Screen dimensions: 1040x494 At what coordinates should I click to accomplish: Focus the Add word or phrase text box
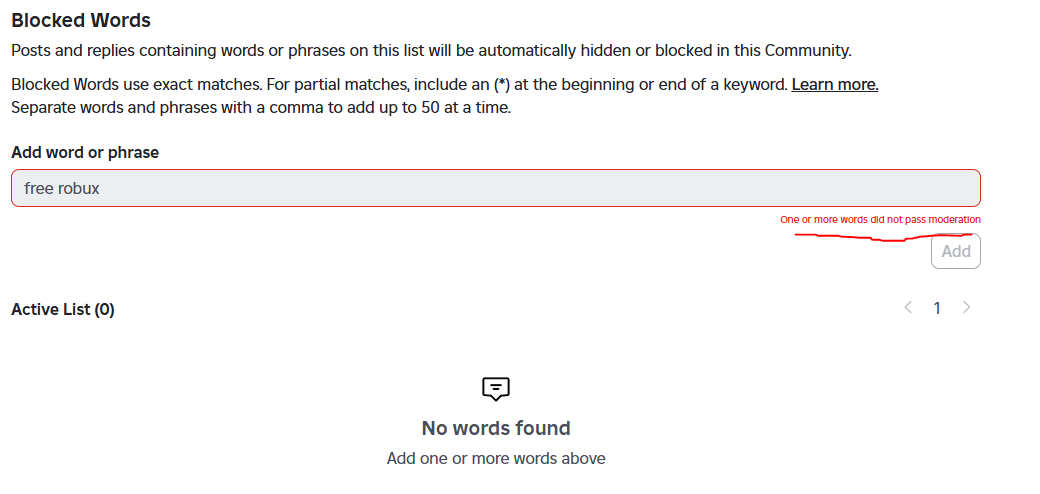[495, 188]
